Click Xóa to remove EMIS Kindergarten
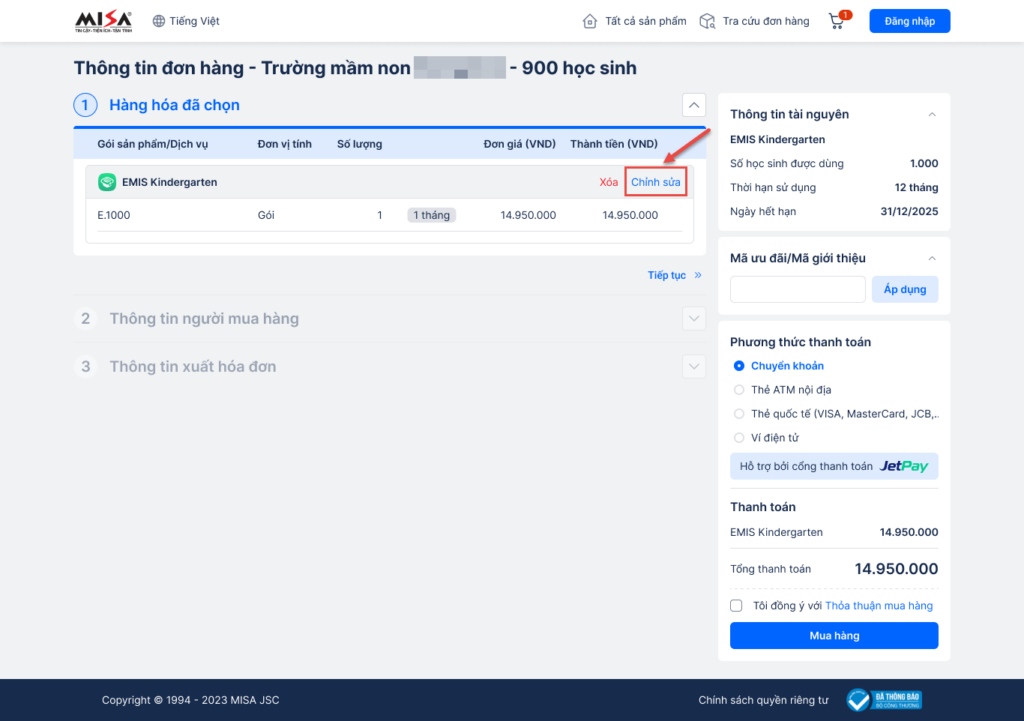 609,182
